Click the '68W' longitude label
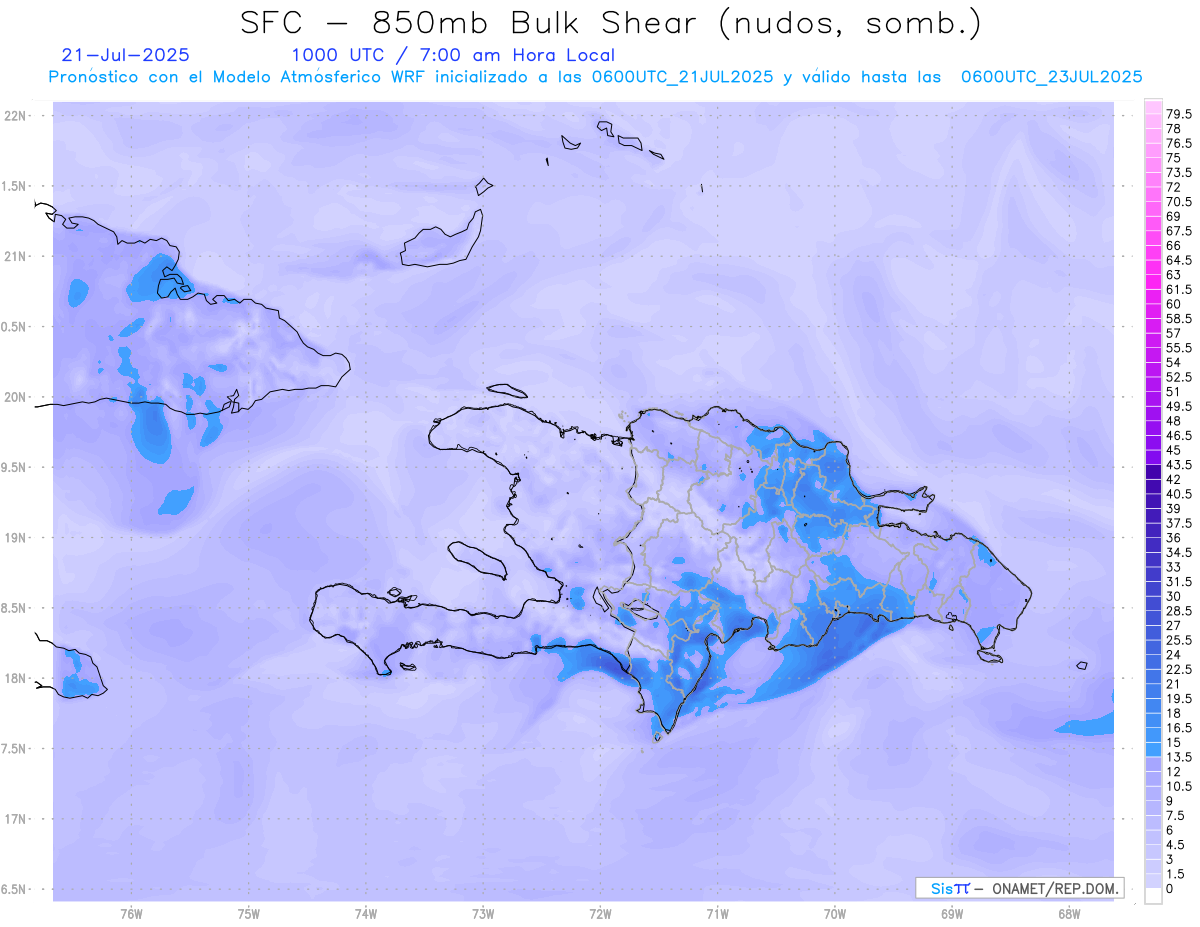The height and width of the screenshot is (927, 1200). tap(1069, 915)
